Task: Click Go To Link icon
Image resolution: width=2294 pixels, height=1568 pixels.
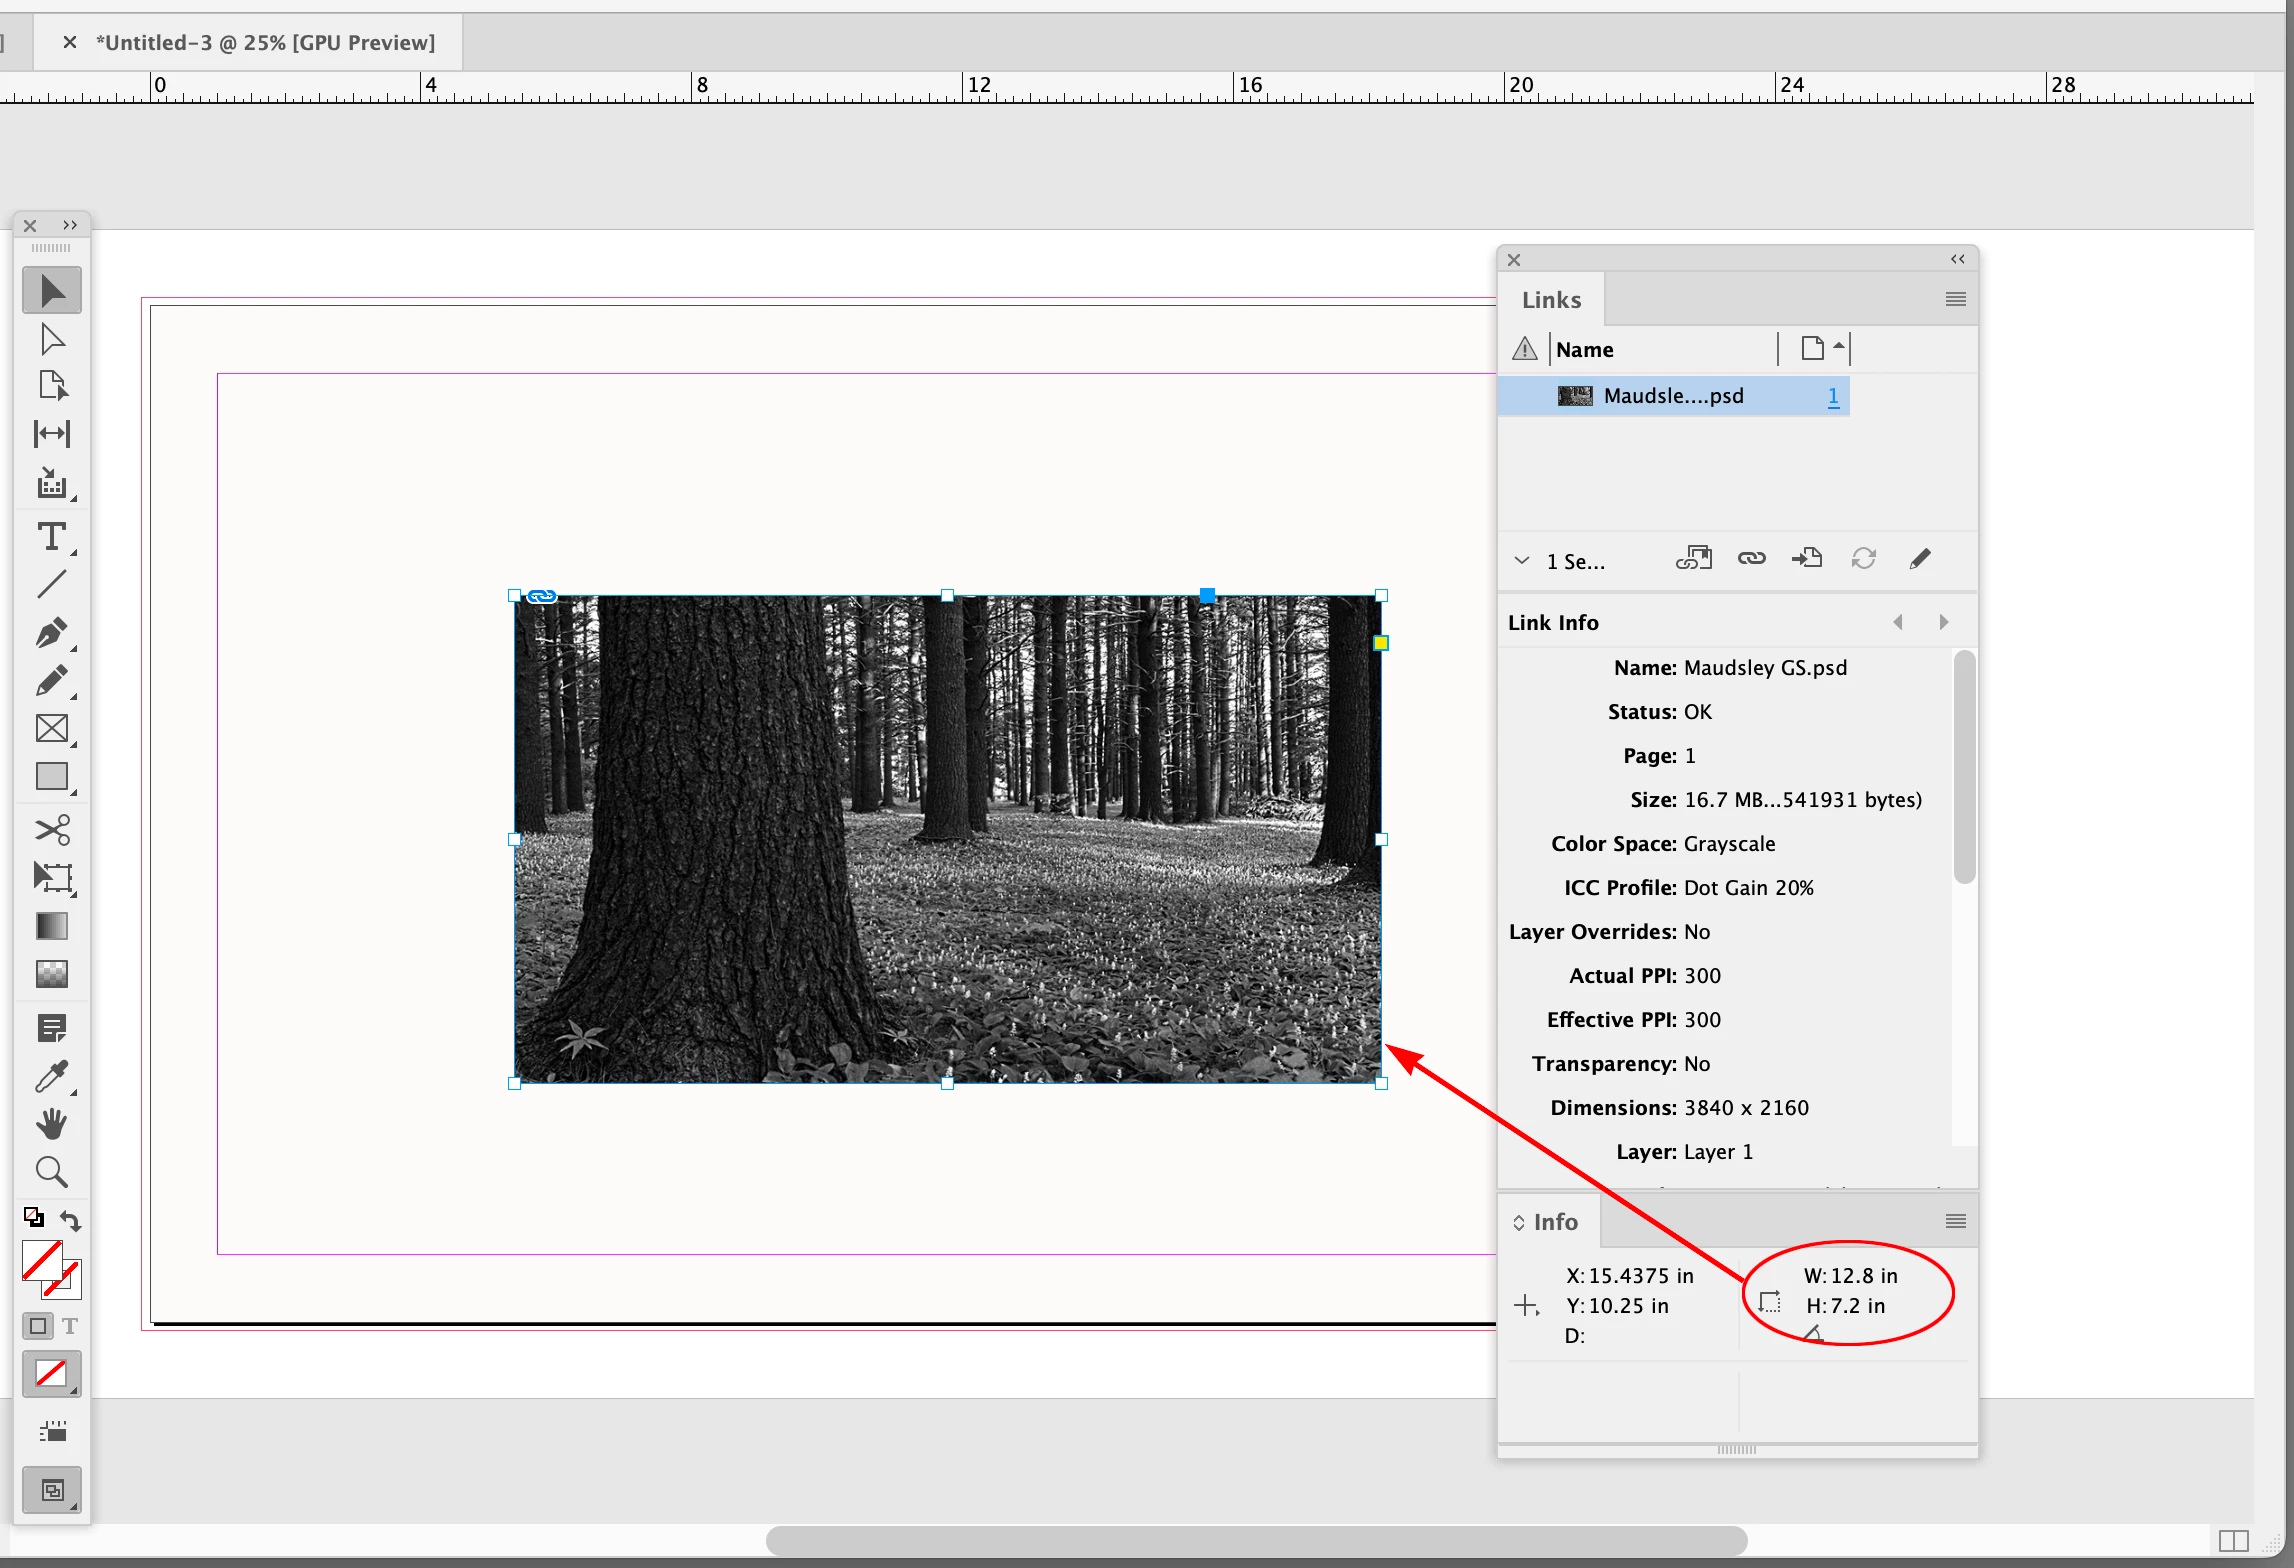Action: point(1806,559)
